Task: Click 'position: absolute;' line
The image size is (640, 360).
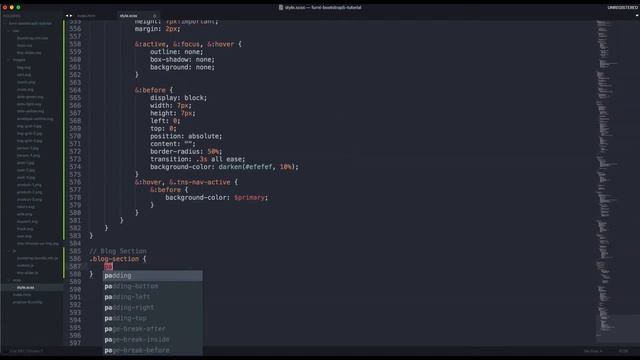Action: point(186,136)
